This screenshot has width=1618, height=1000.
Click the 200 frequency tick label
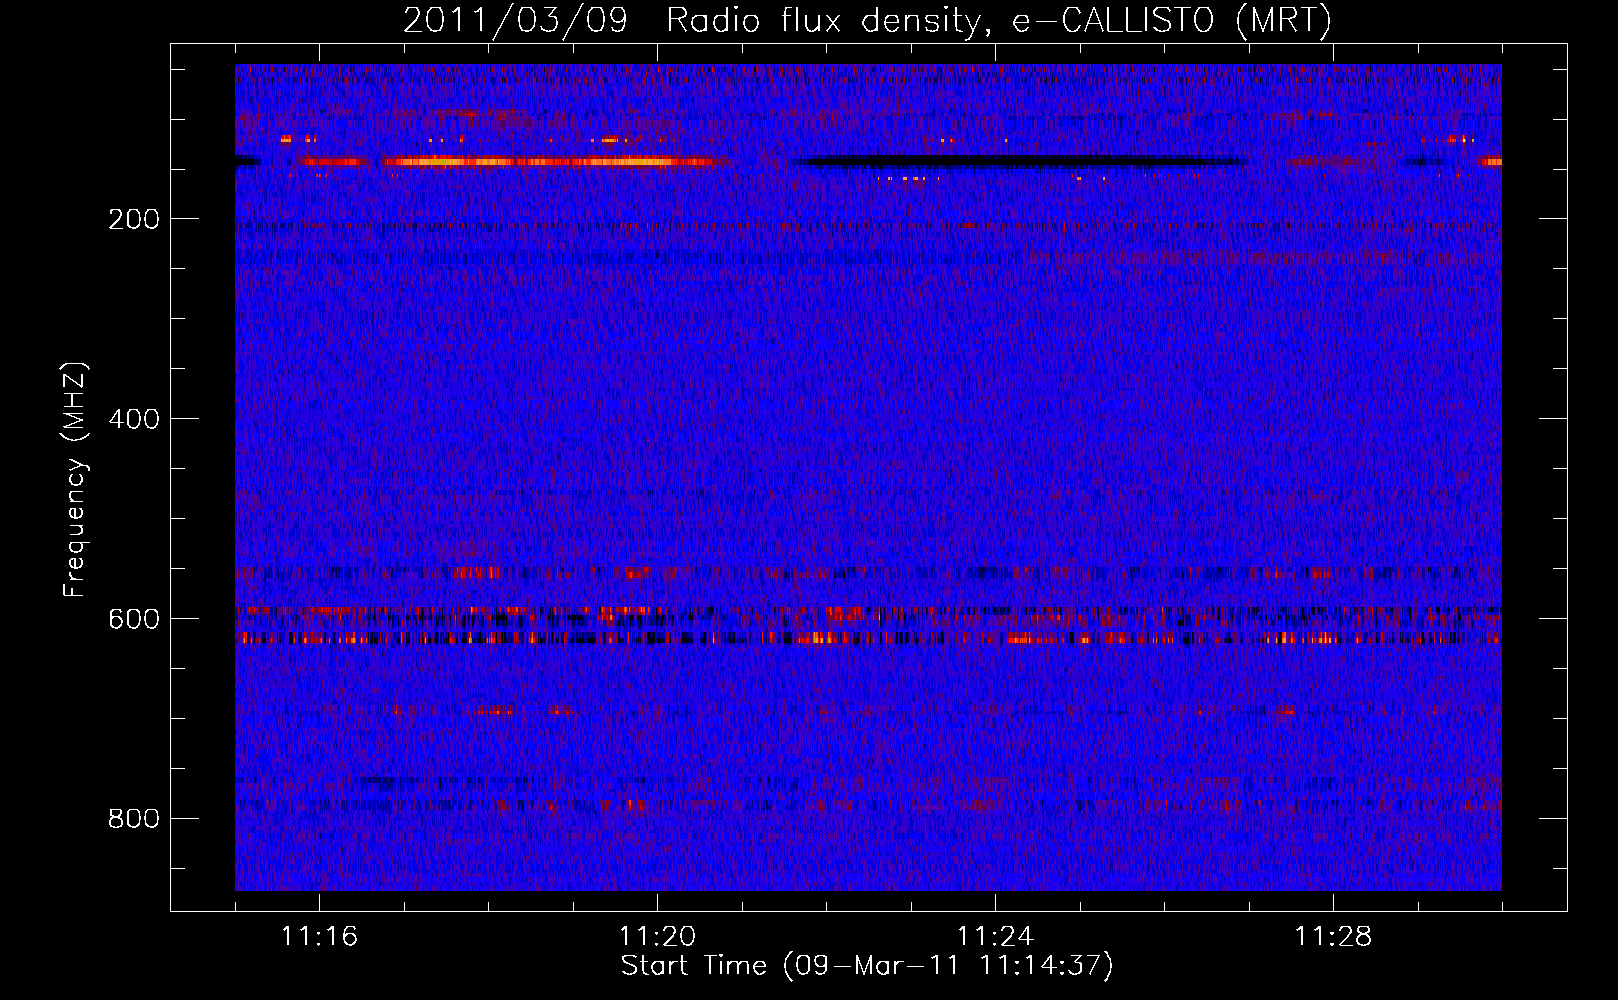click(134, 219)
